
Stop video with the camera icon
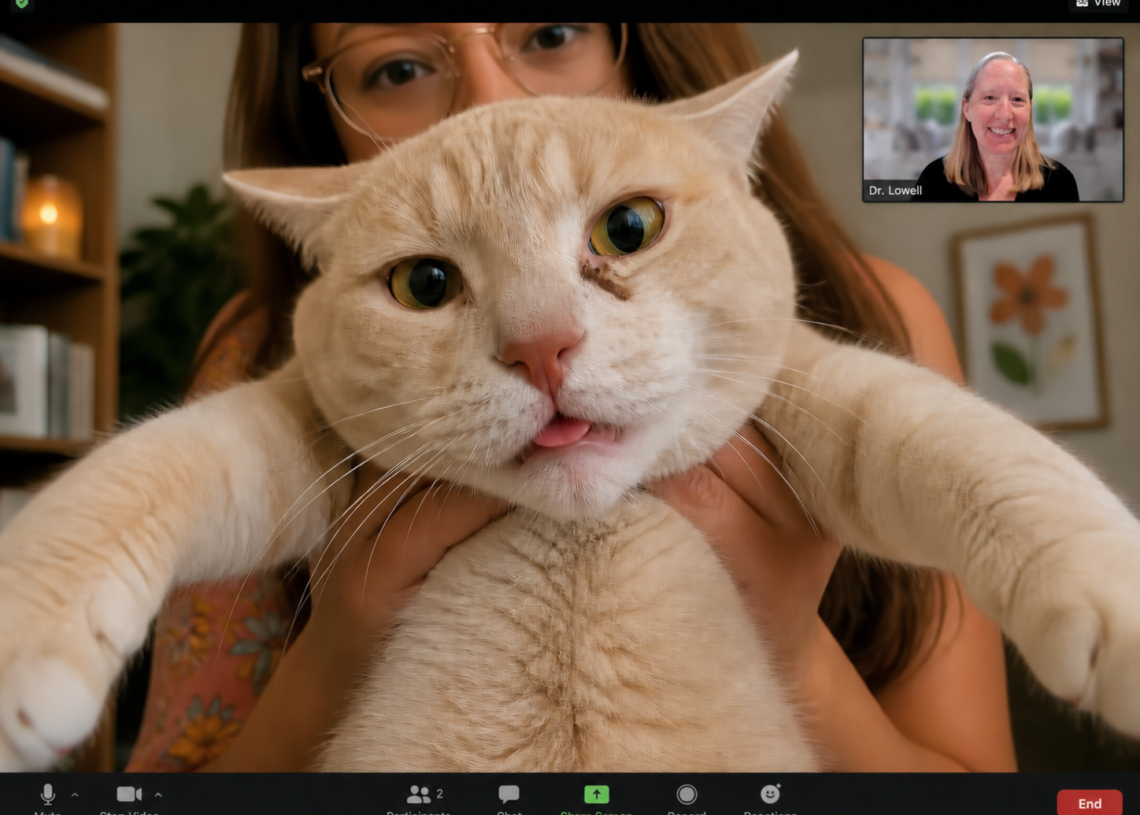129,794
